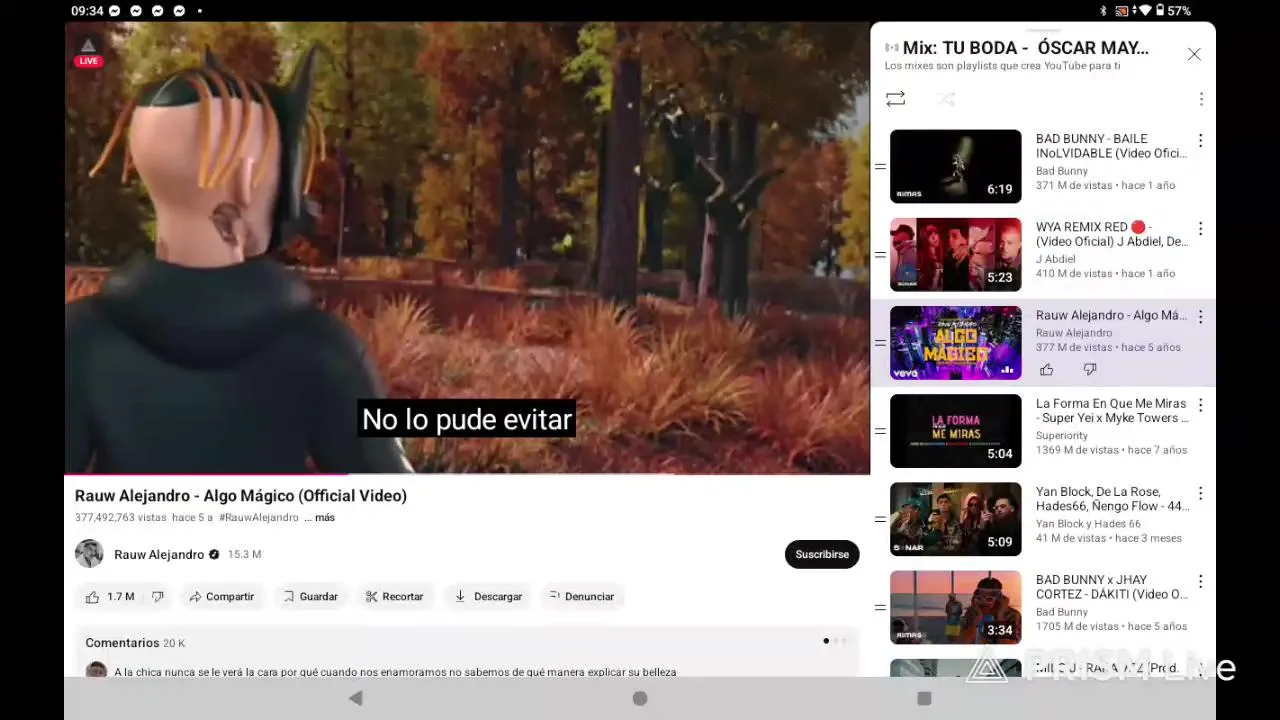Open Rauw Alejandro channel name link
The image size is (1280, 720).
coord(159,554)
